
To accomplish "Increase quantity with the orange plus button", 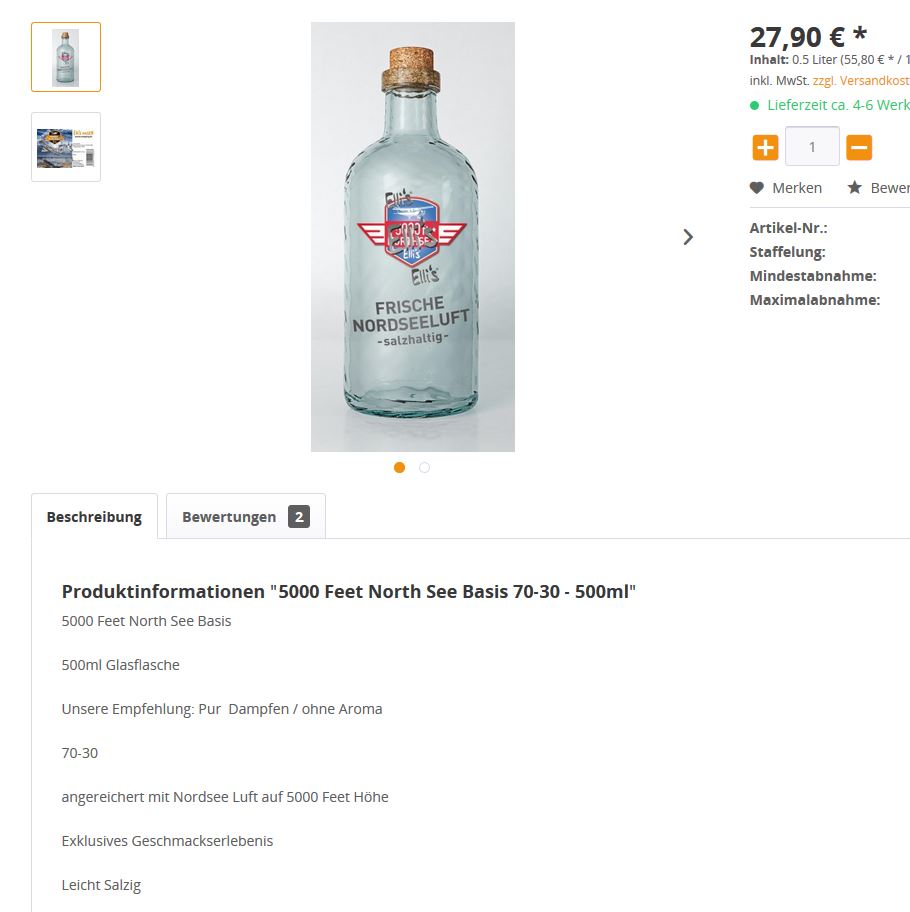I will pyautogui.click(x=765, y=147).
